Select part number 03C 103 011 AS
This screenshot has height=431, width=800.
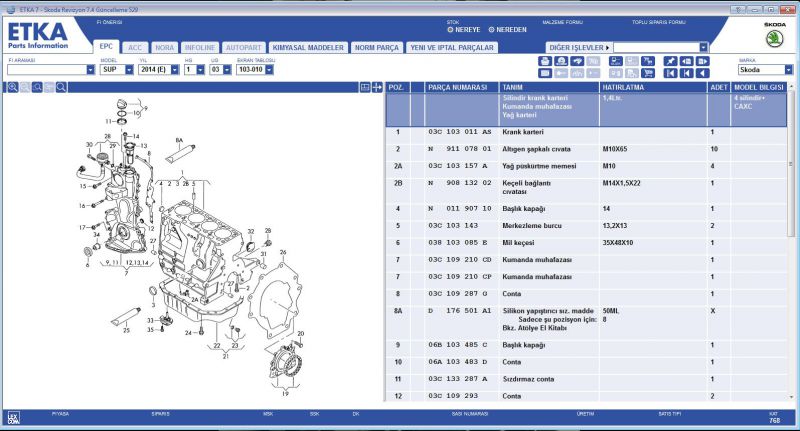coord(460,132)
